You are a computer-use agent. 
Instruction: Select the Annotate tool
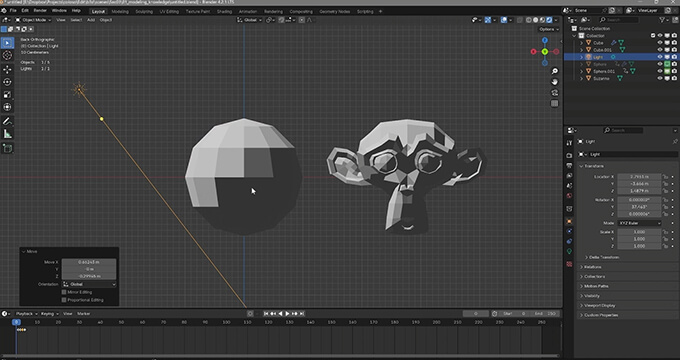coord(7,121)
